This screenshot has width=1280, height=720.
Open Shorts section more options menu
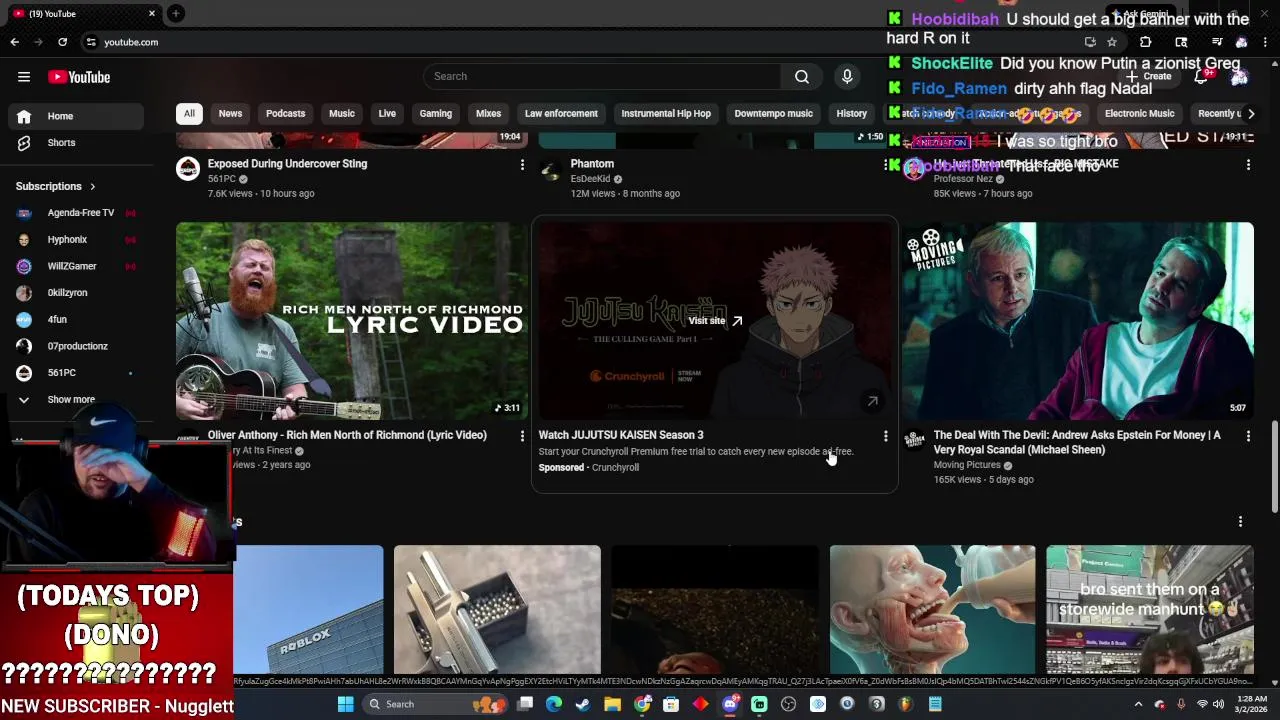pyautogui.click(x=1240, y=522)
